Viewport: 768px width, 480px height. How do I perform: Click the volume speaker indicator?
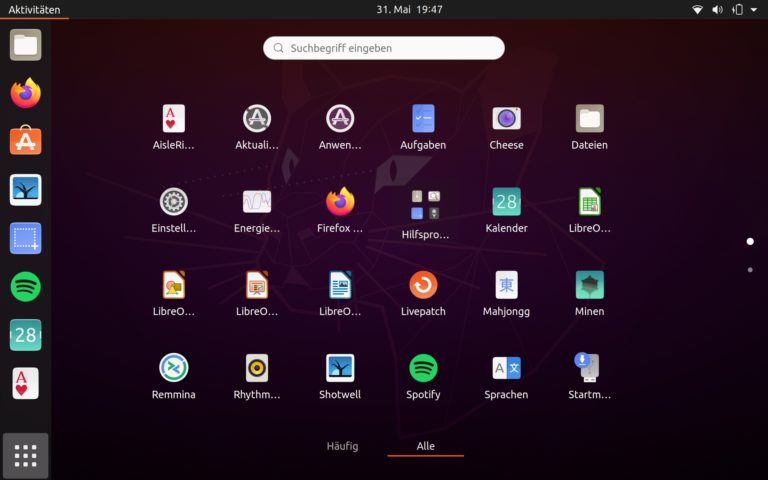(x=717, y=9)
